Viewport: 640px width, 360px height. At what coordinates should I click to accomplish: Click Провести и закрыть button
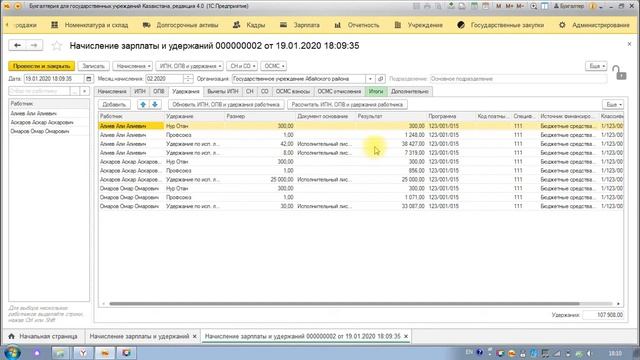pos(42,66)
